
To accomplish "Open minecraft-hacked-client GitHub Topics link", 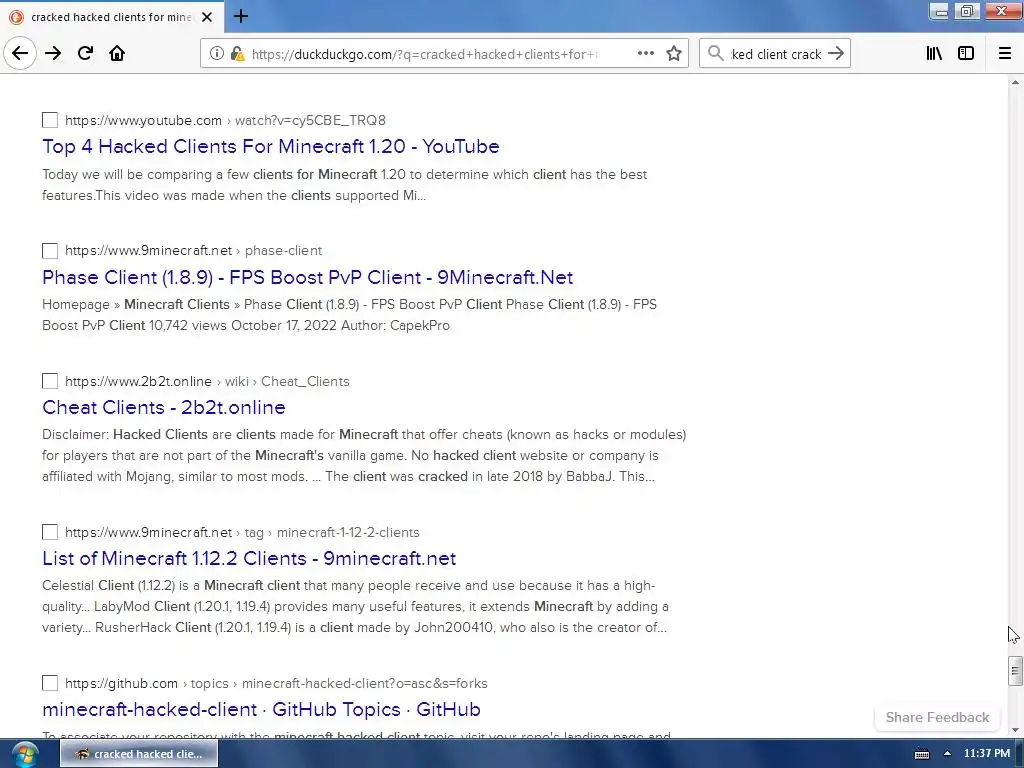I will [261, 709].
